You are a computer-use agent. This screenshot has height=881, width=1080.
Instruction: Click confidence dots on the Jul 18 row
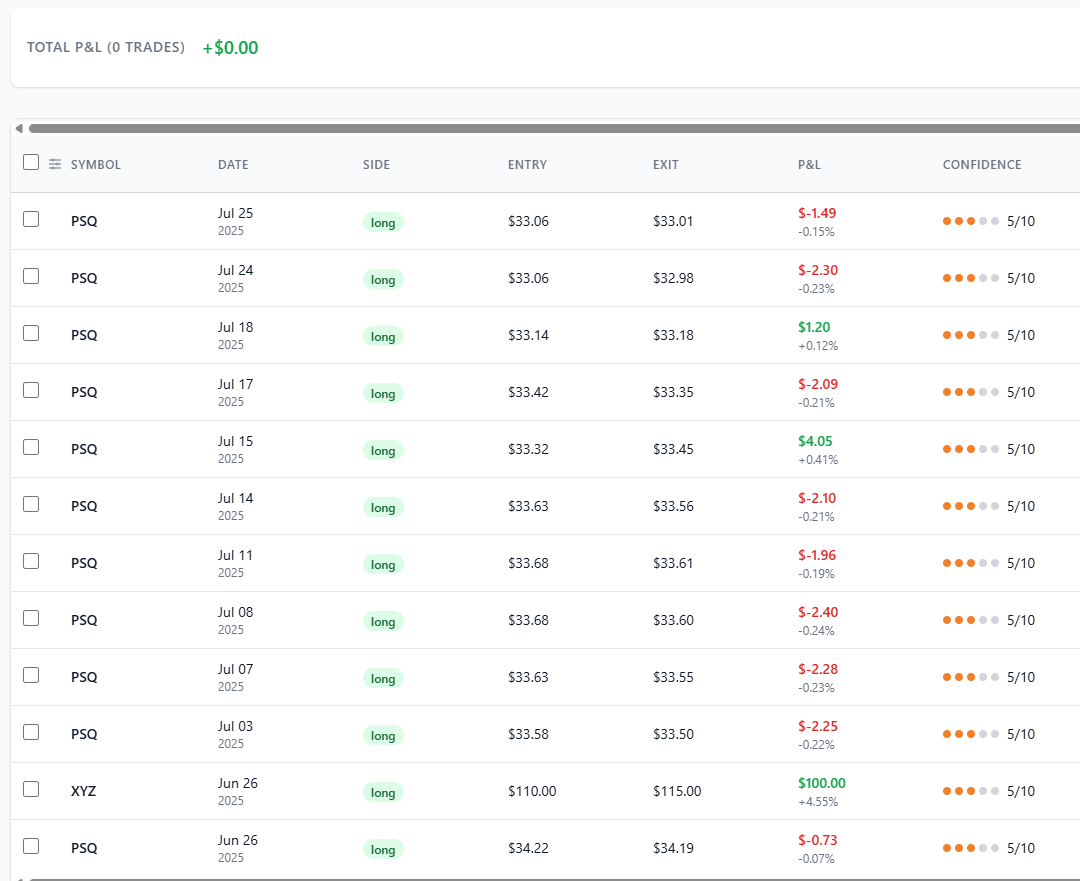tap(970, 335)
